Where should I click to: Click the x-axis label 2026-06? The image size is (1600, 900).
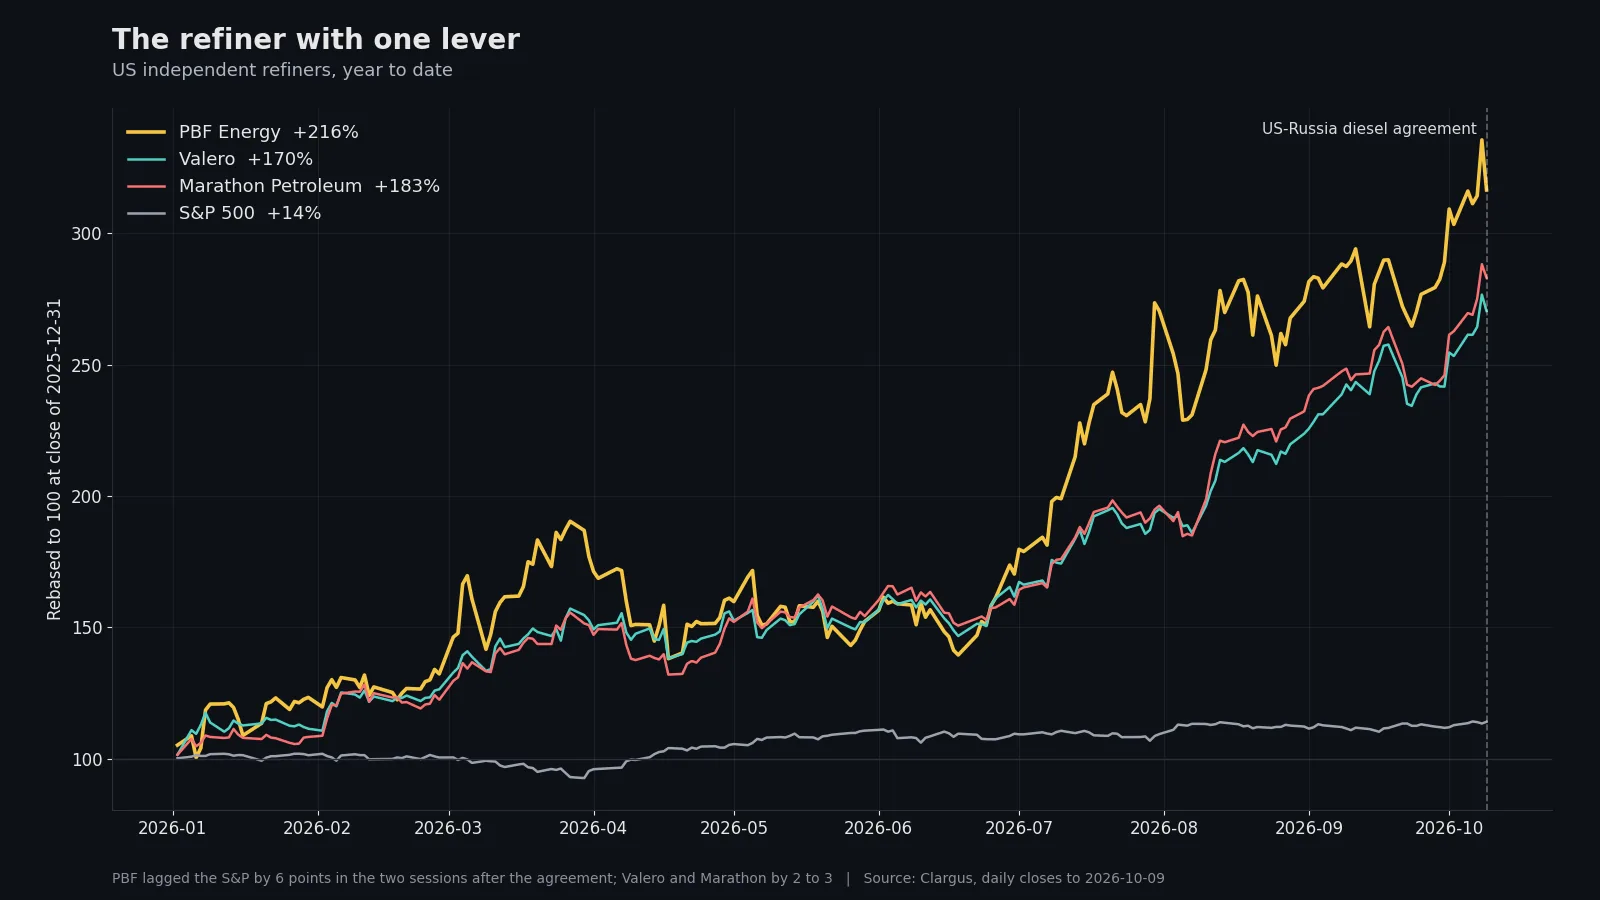point(878,828)
